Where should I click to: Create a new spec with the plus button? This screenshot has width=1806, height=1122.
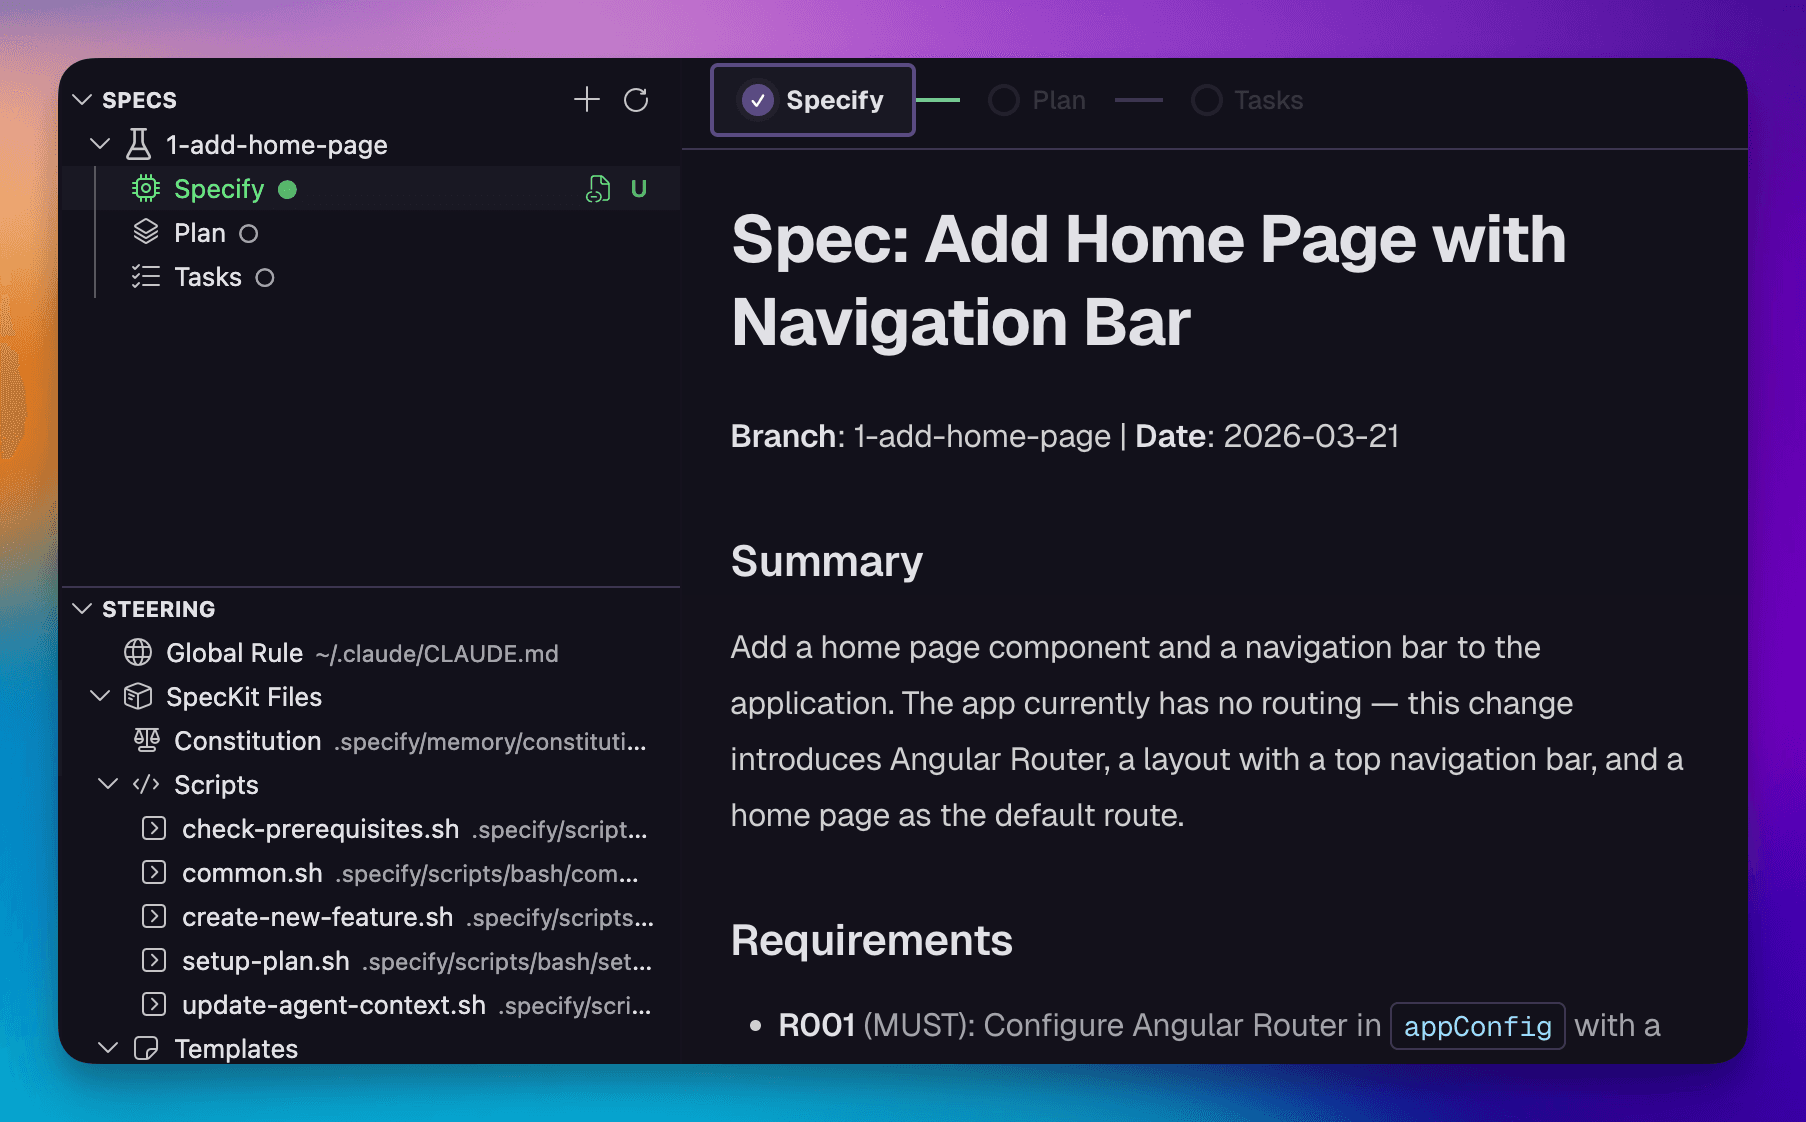tap(587, 100)
